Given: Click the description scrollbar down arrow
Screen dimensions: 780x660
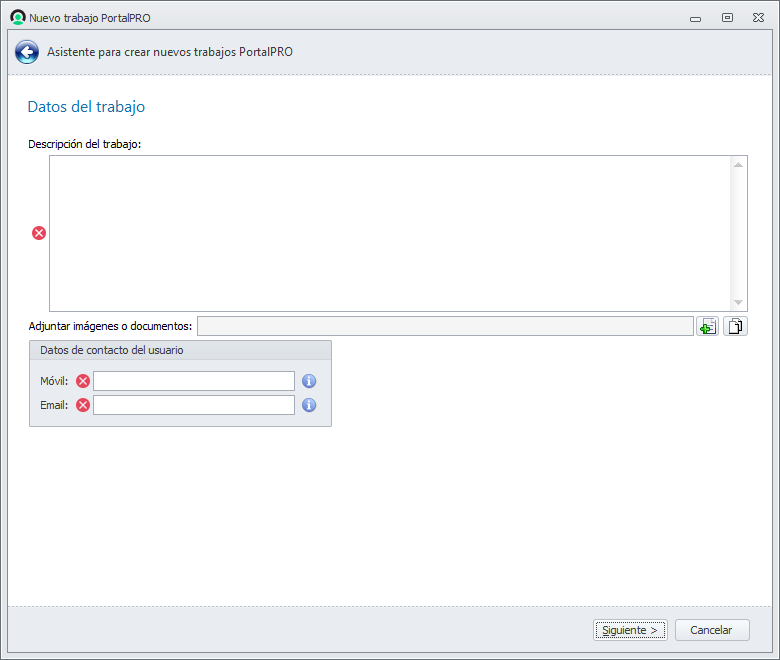Looking at the screenshot, I should point(738,302).
